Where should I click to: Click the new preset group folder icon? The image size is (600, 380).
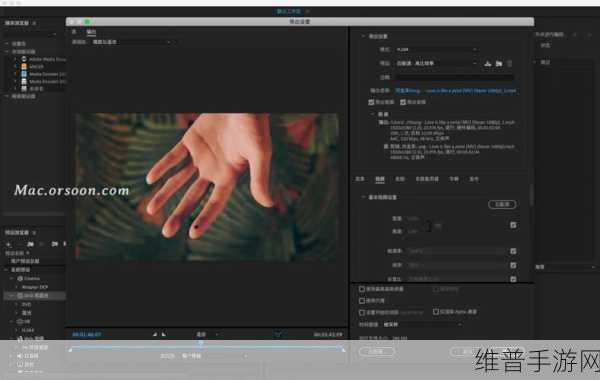pos(30,244)
